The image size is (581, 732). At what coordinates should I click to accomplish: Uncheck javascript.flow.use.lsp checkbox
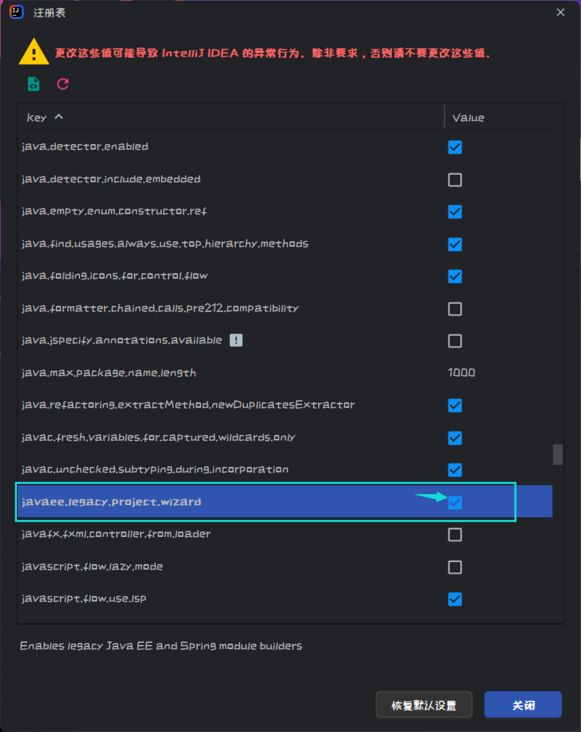(x=455, y=599)
